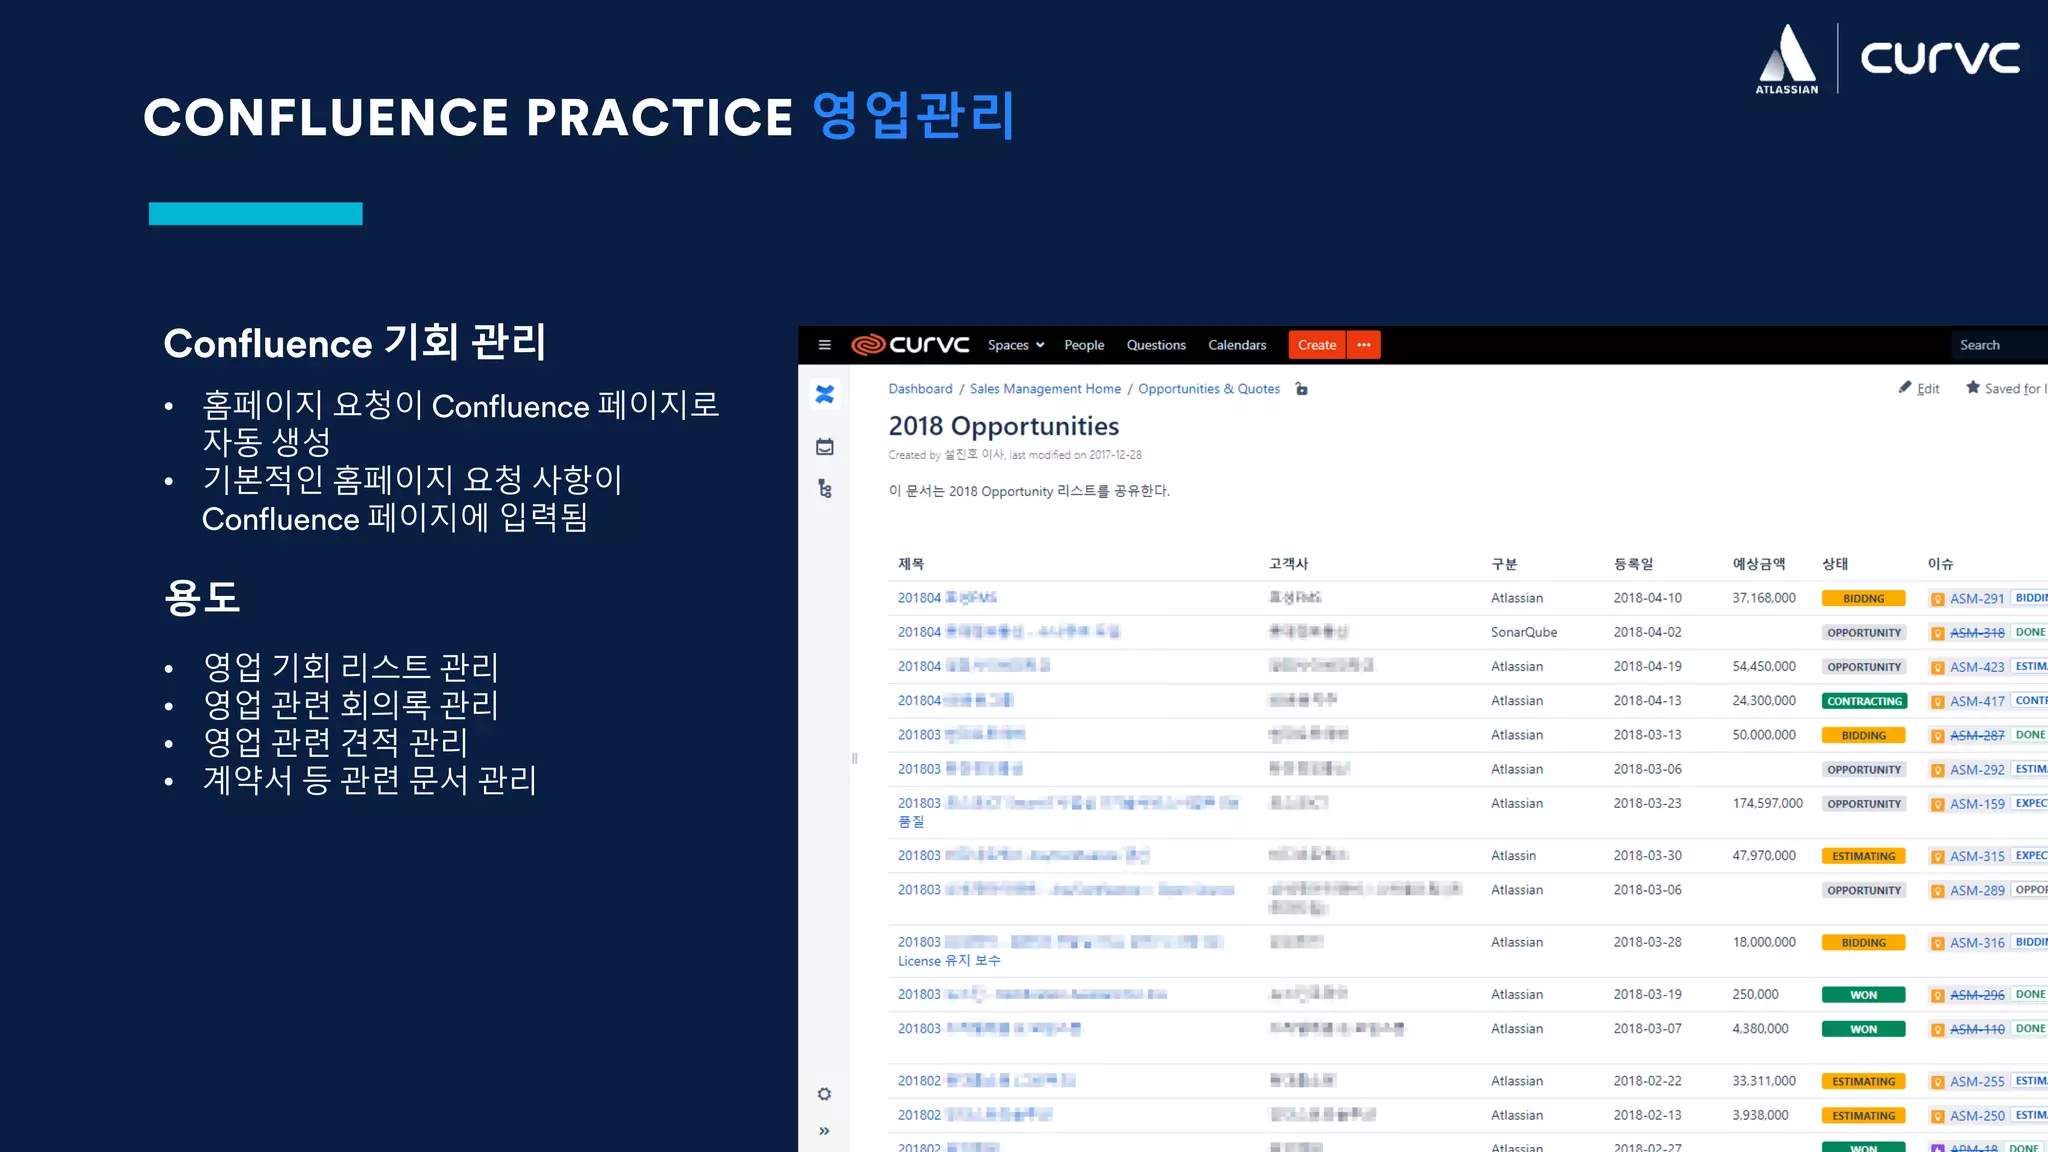Sort by 등록일 column header
This screenshot has height=1152, width=2048.
[1633, 564]
